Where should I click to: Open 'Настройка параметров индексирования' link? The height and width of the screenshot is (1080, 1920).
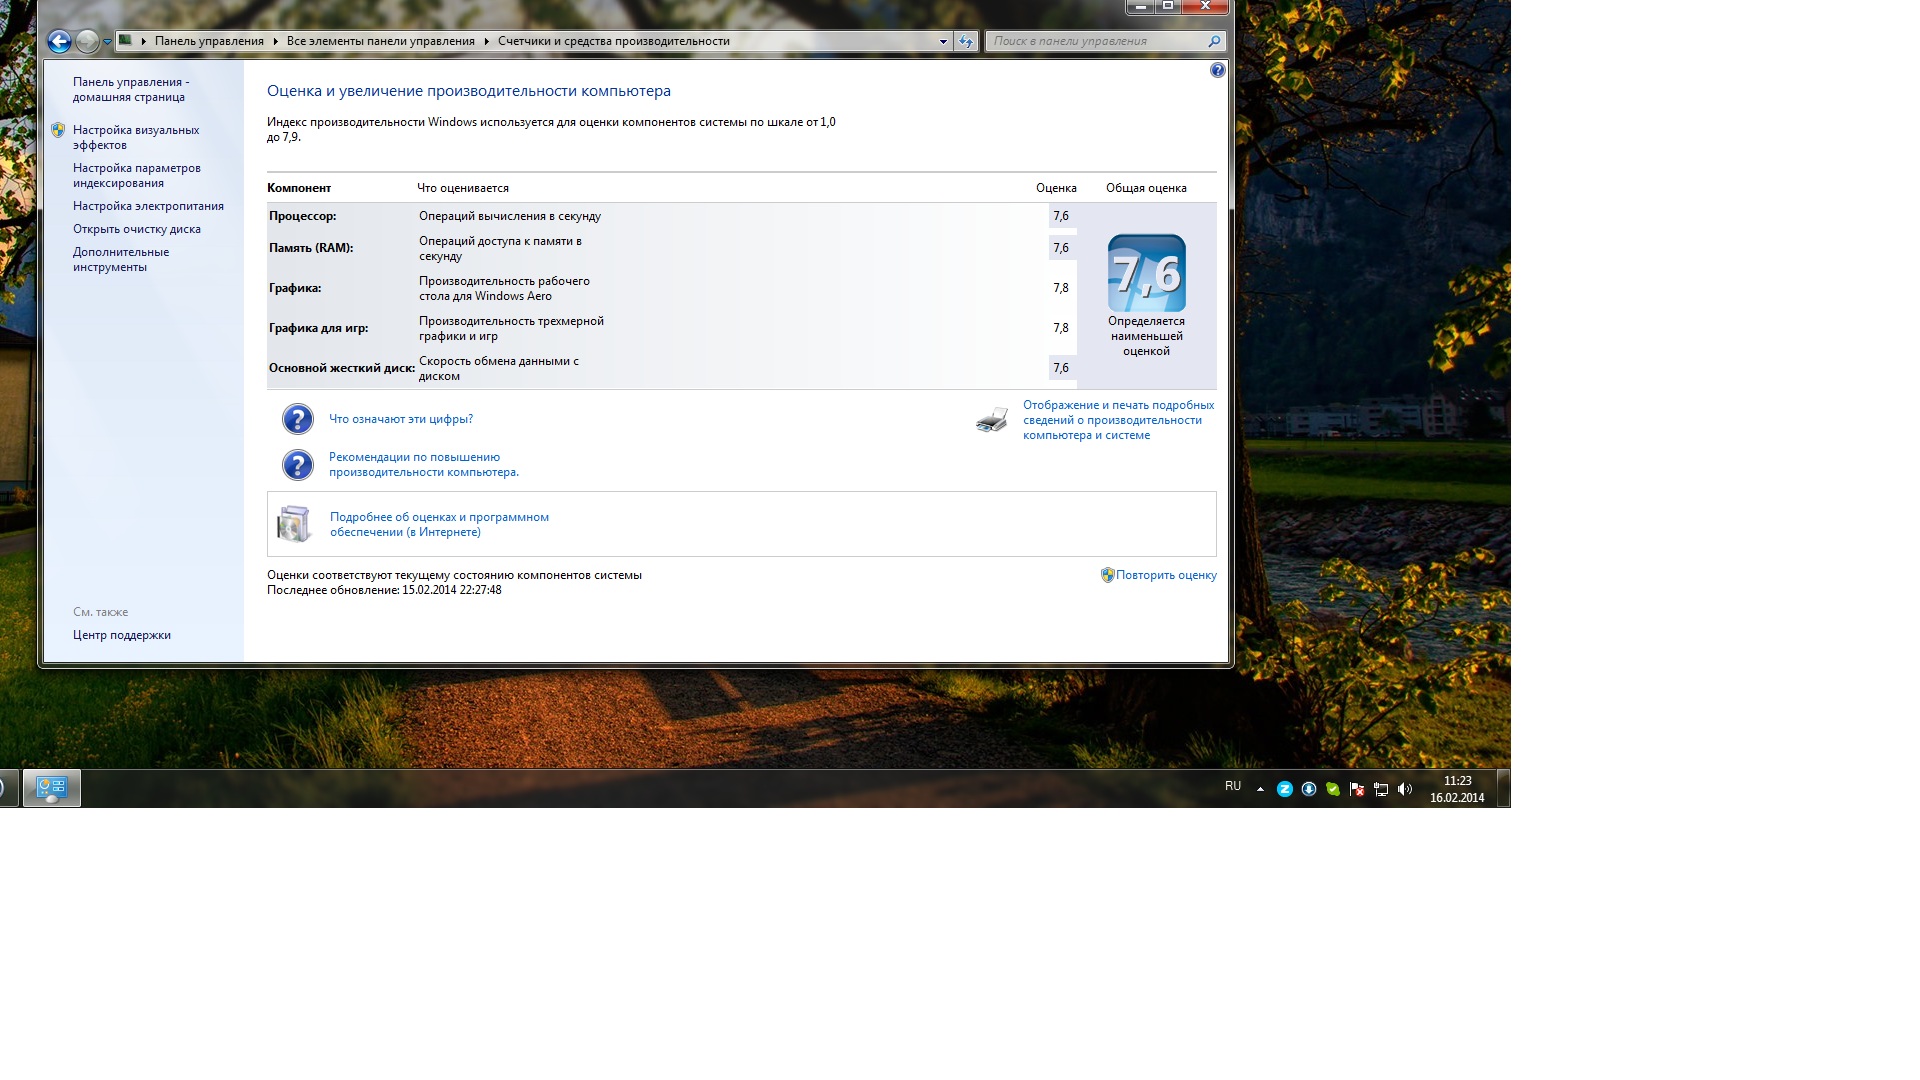coord(137,176)
